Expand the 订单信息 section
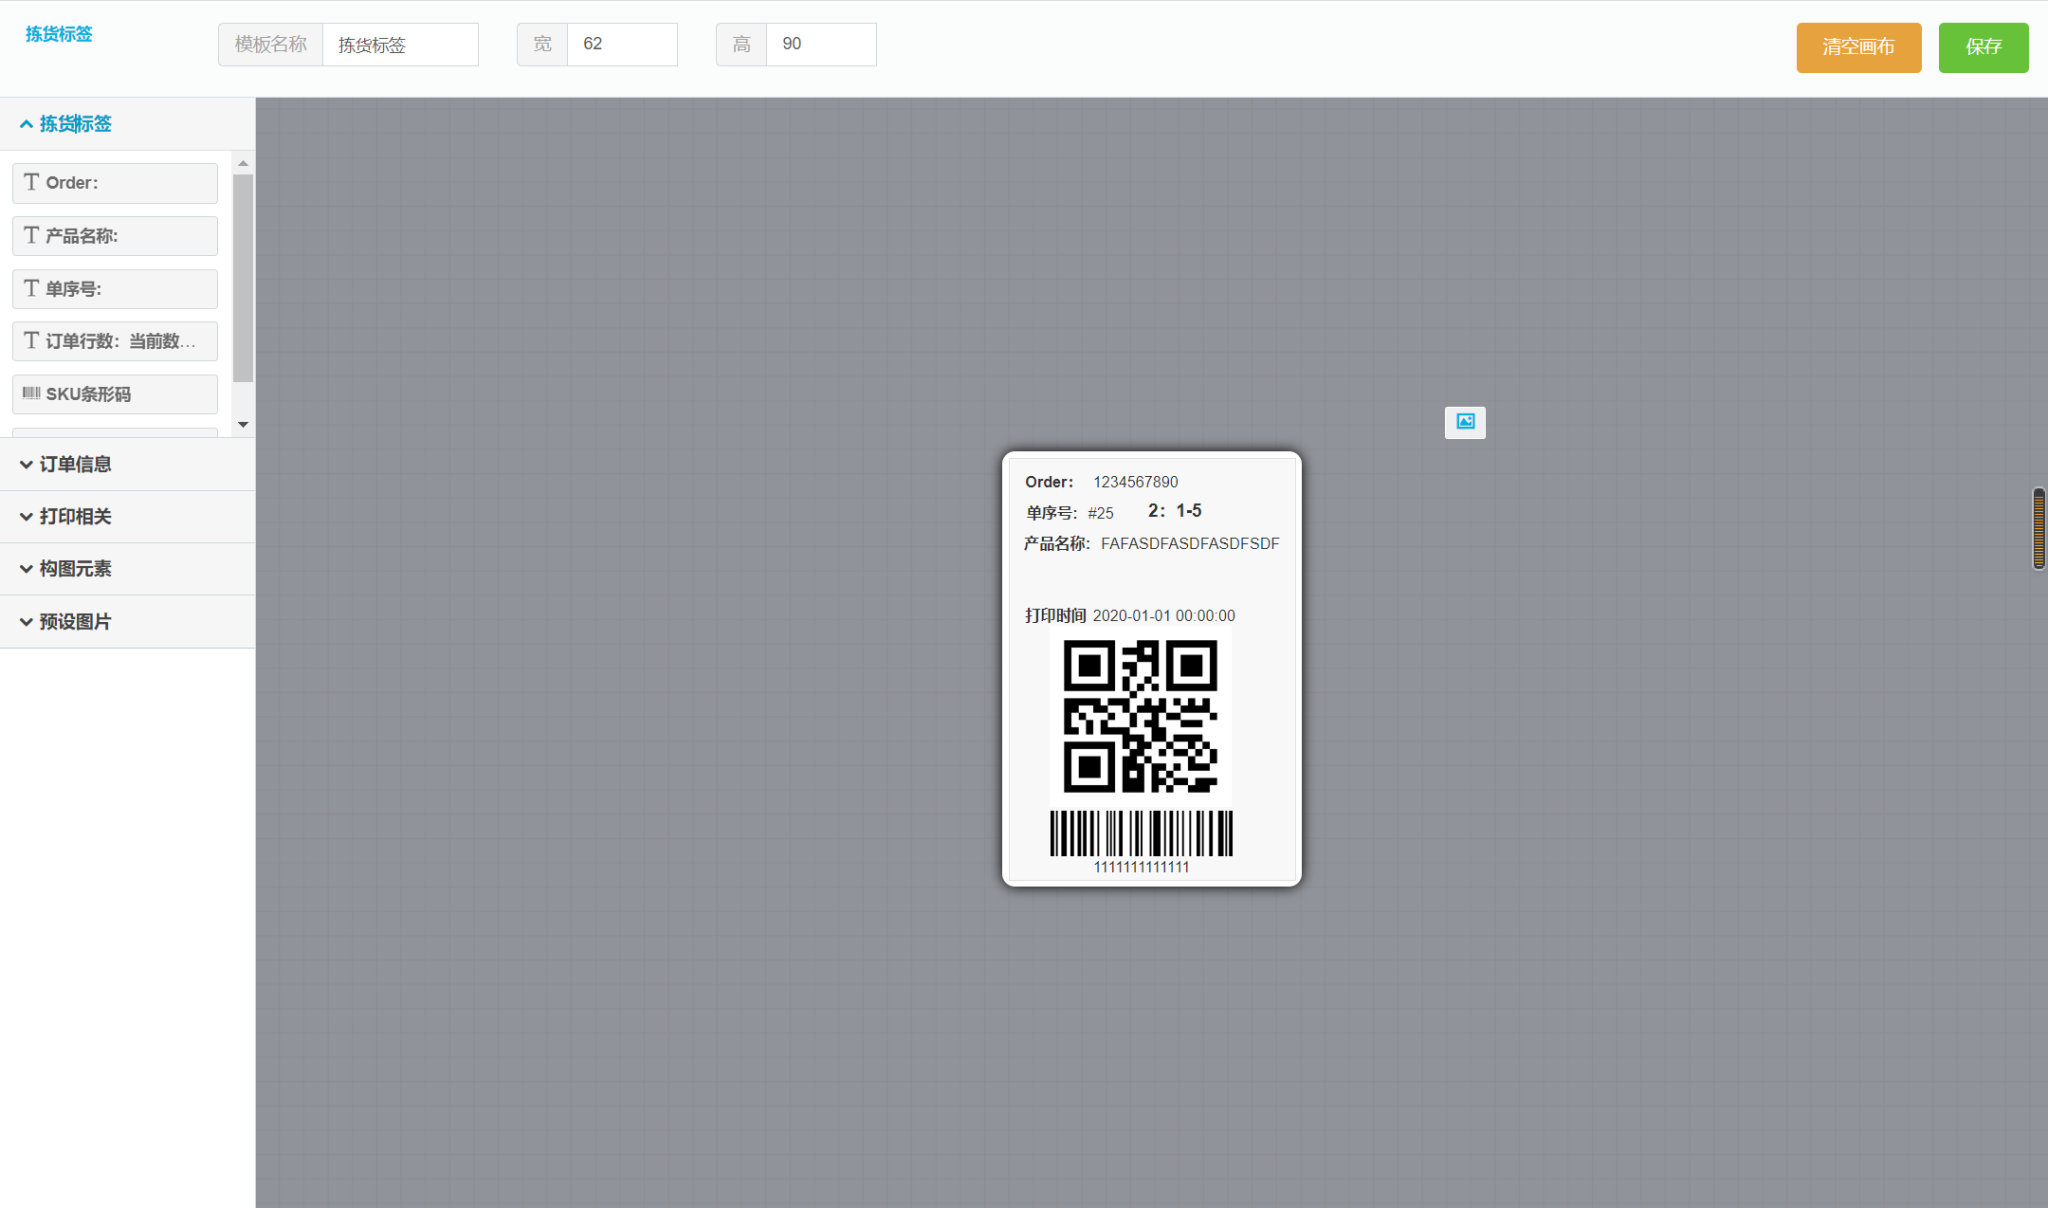Viewport: 2048px width, 1208px height. [66, 464]
